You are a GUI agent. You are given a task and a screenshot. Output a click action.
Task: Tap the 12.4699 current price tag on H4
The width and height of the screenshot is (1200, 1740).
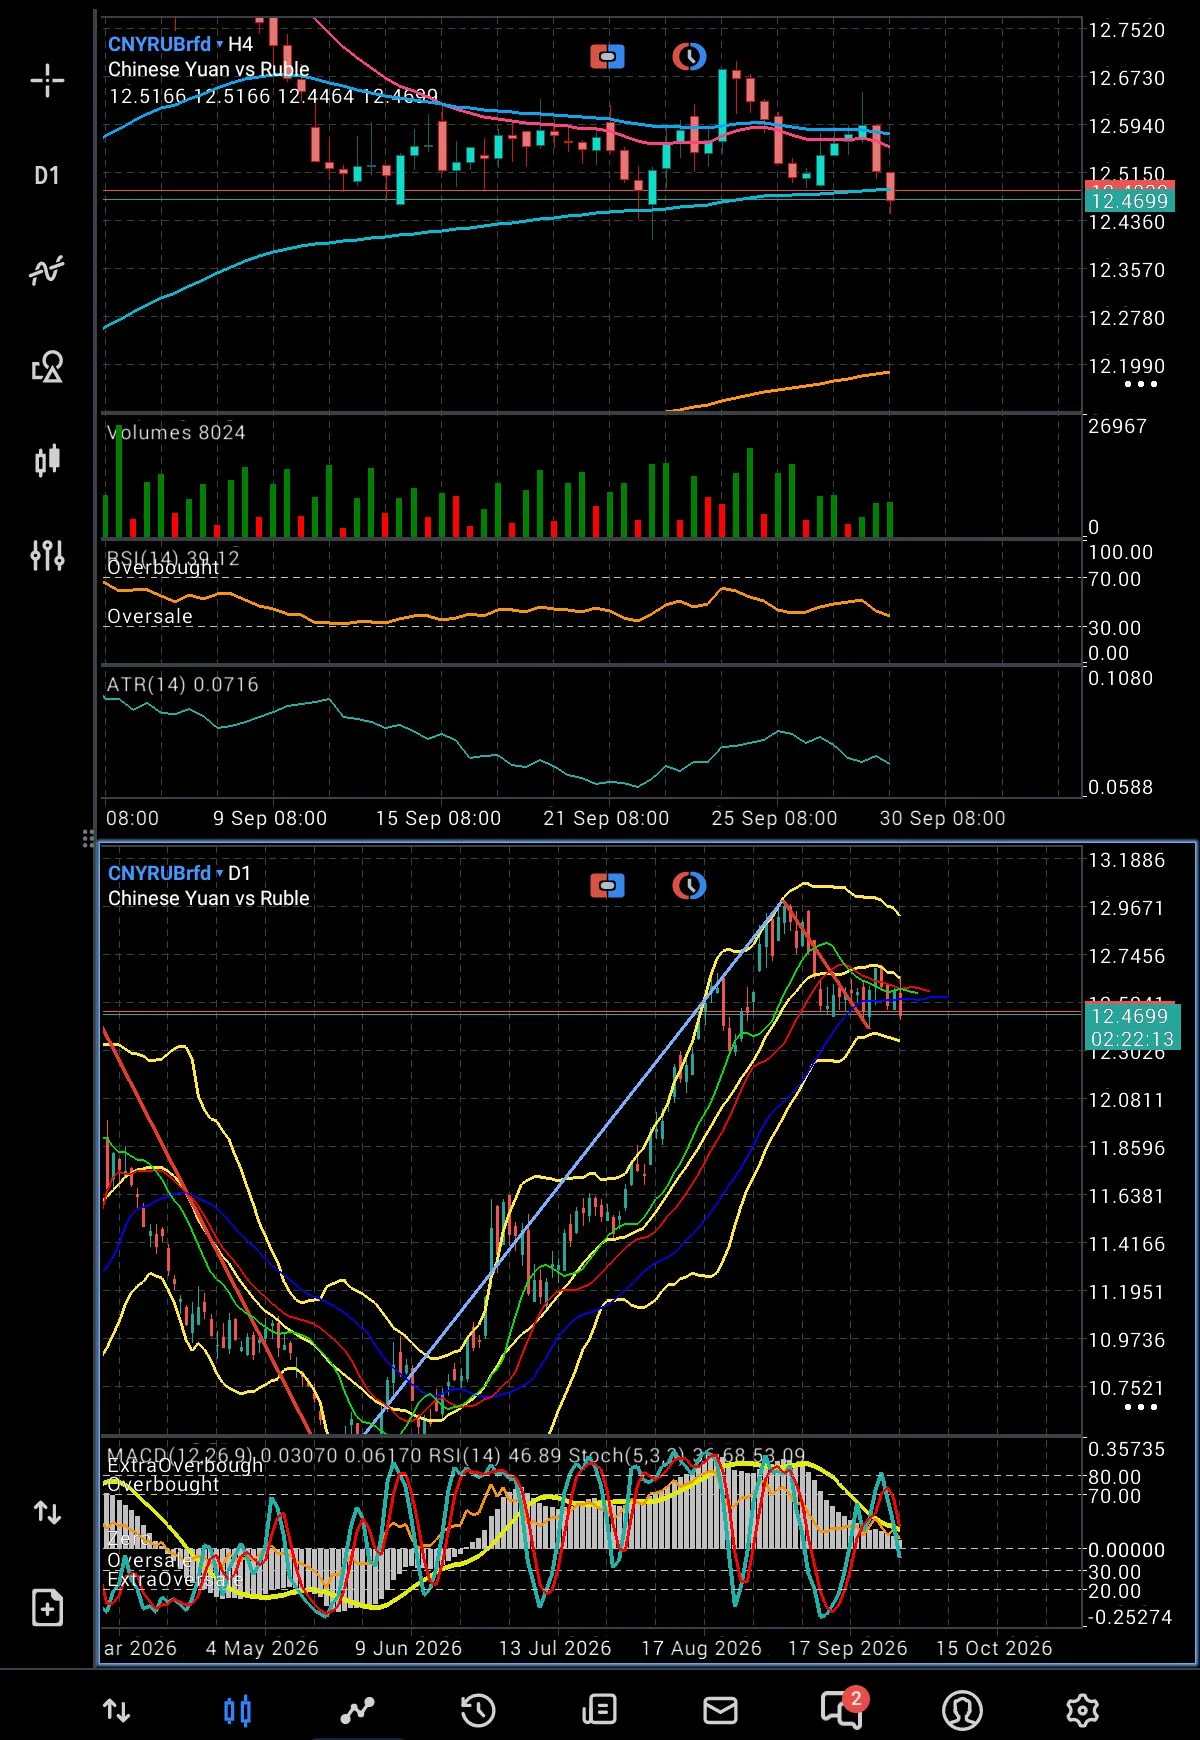(1130, 201)
